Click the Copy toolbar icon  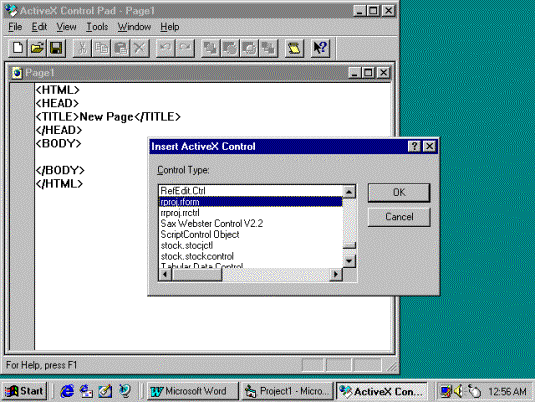(x=101, y=48)
